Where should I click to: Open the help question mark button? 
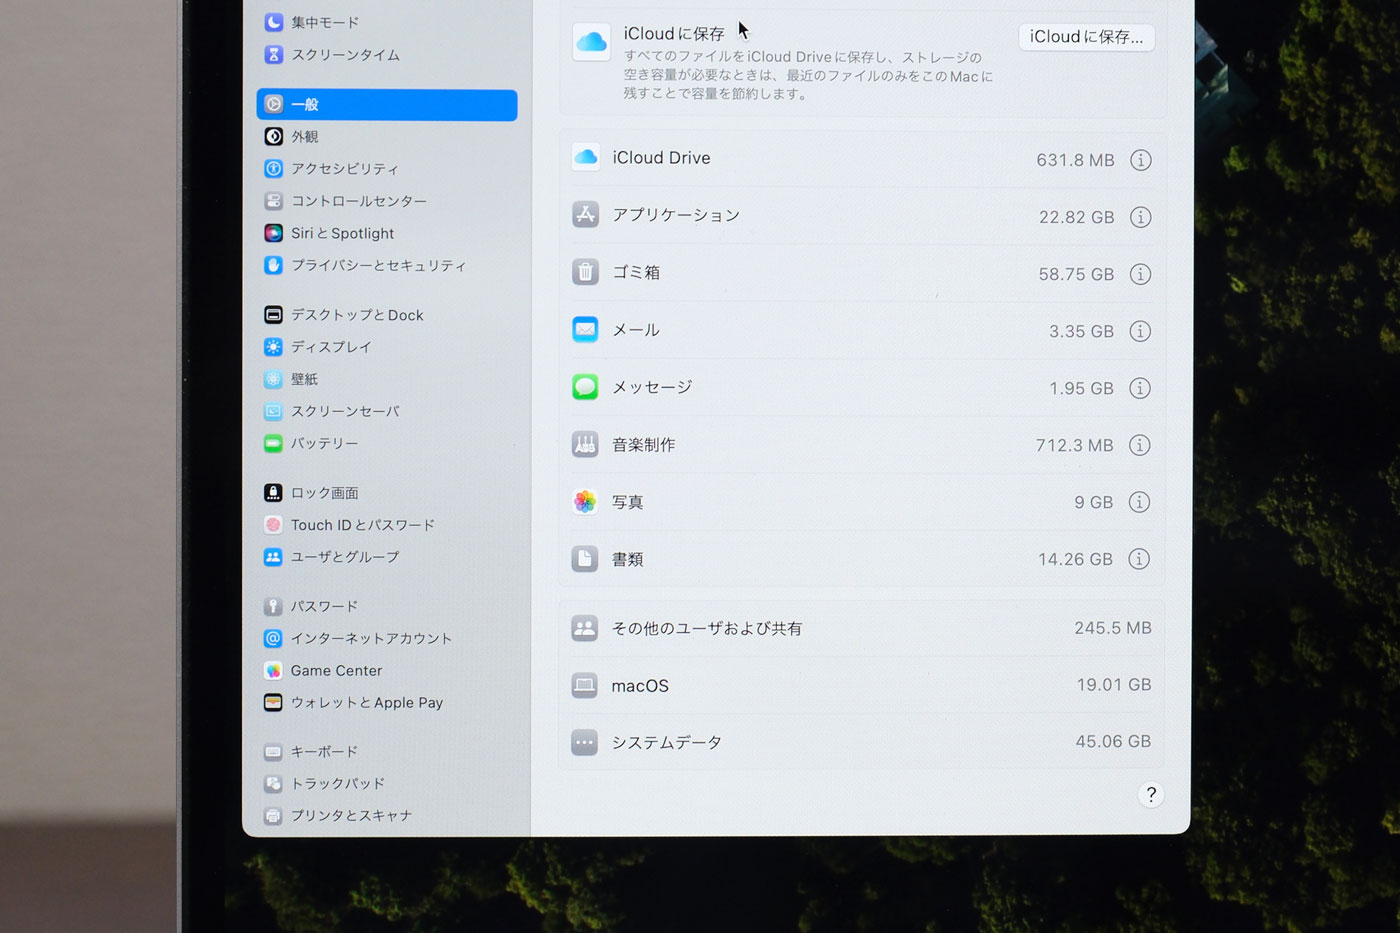(1151, 794)
